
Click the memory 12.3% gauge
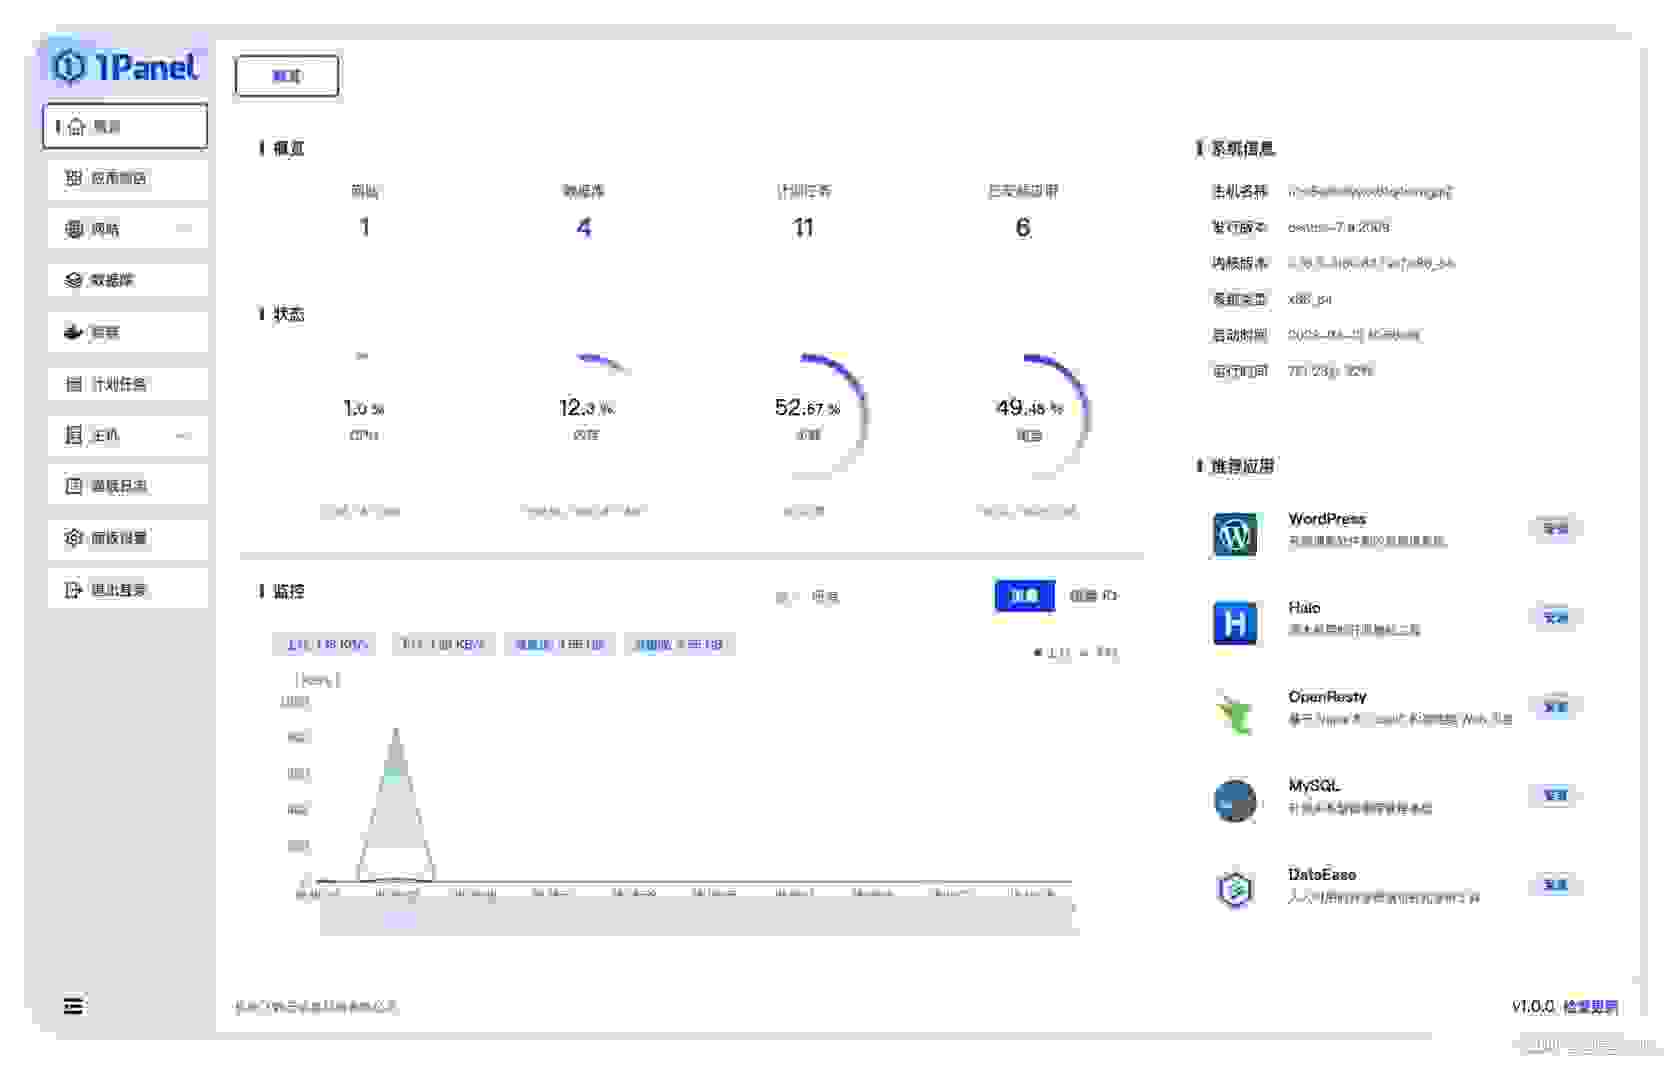[587, 418]
